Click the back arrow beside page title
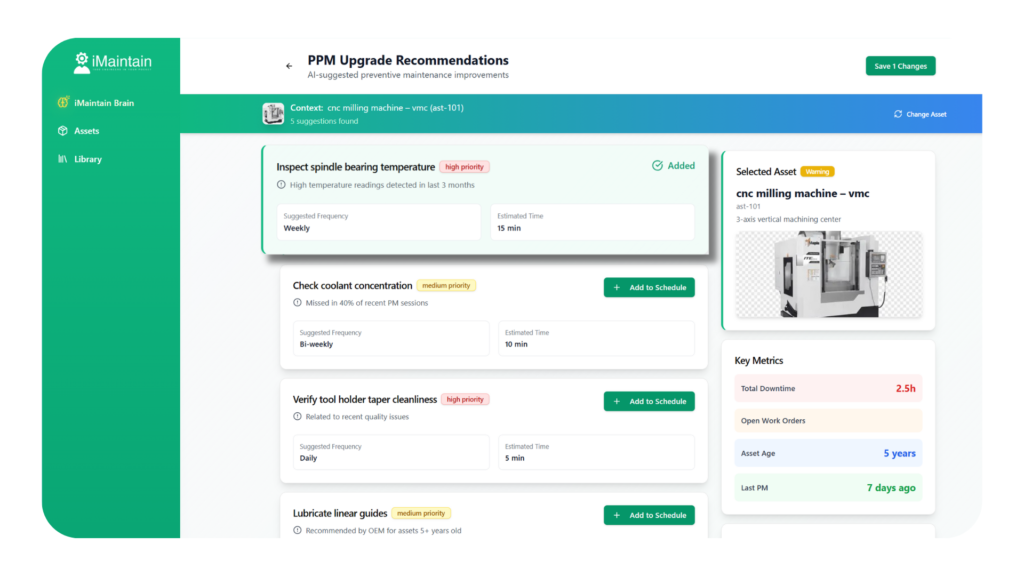Screen dimensions: 1024x576 289,66
